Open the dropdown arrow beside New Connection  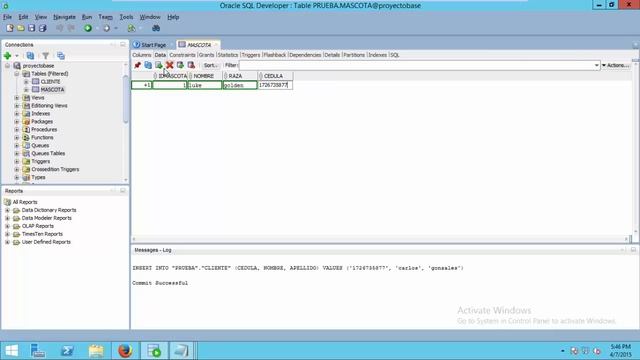point(17,56)
